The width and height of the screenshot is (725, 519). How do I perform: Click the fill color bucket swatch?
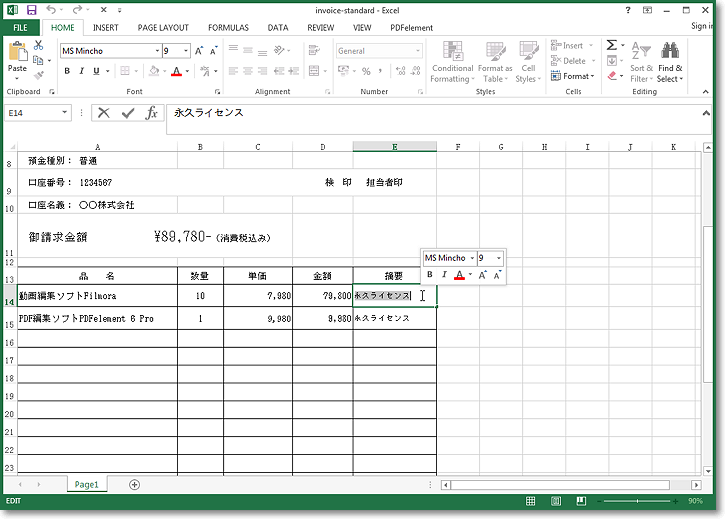point(154,71)
